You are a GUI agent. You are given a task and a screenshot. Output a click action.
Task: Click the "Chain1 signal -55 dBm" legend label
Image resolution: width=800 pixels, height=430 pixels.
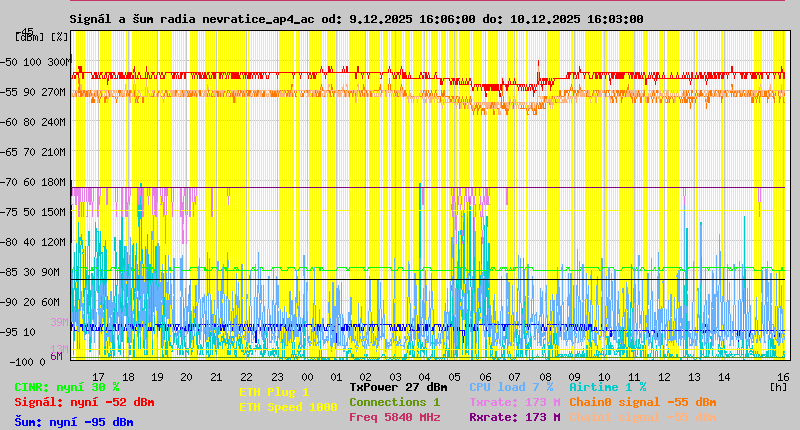click(x=643, y=417)
